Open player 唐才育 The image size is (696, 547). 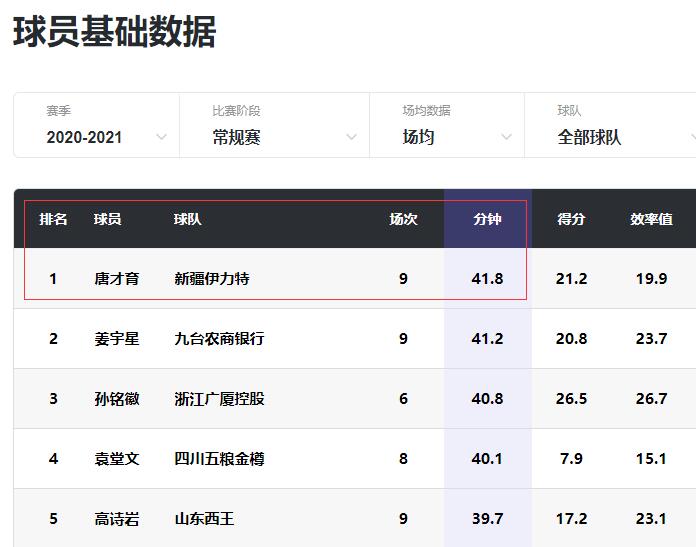[117, 279]
